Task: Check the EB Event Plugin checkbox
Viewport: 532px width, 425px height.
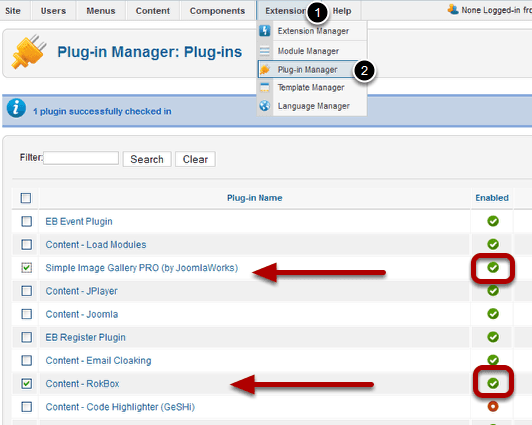Action: [26, 221]
